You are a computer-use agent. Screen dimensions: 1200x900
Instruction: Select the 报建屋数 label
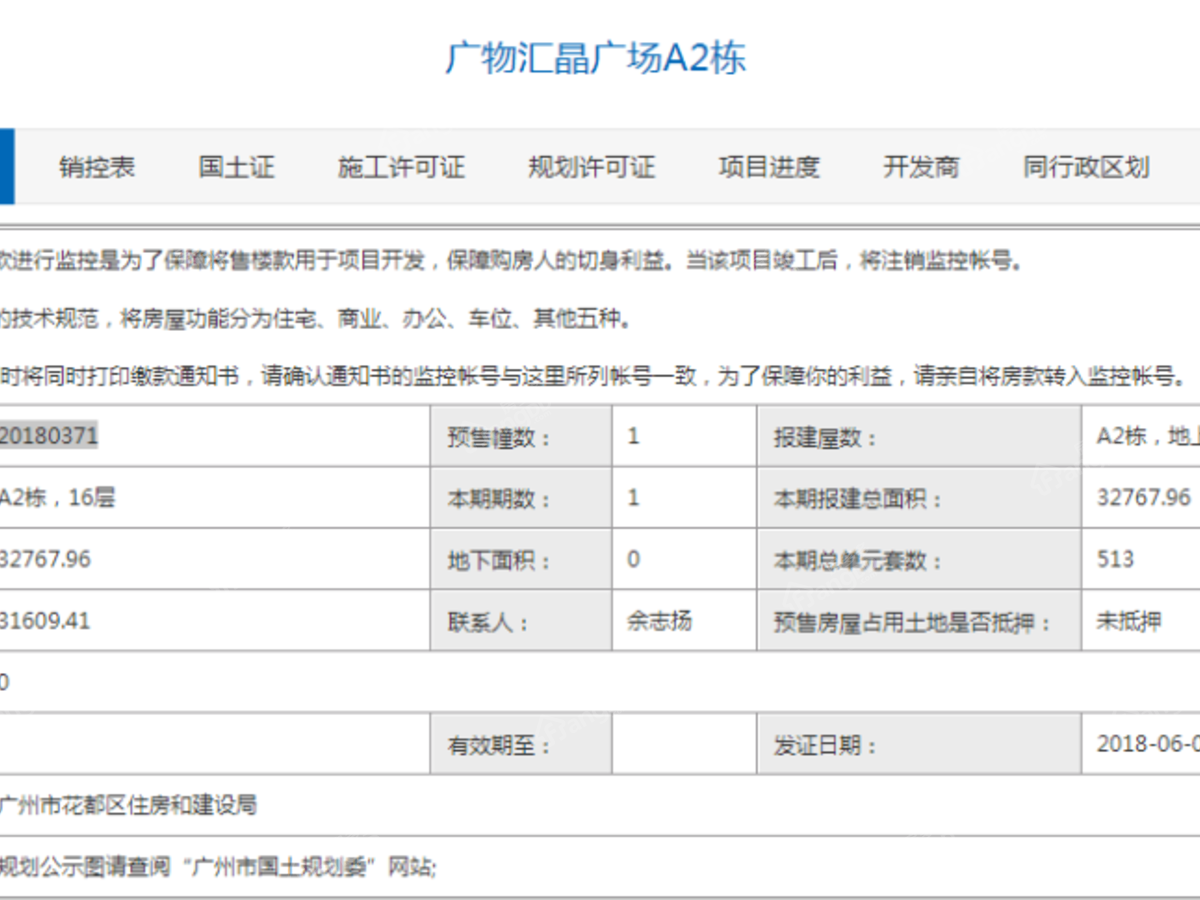click(825, 437)
